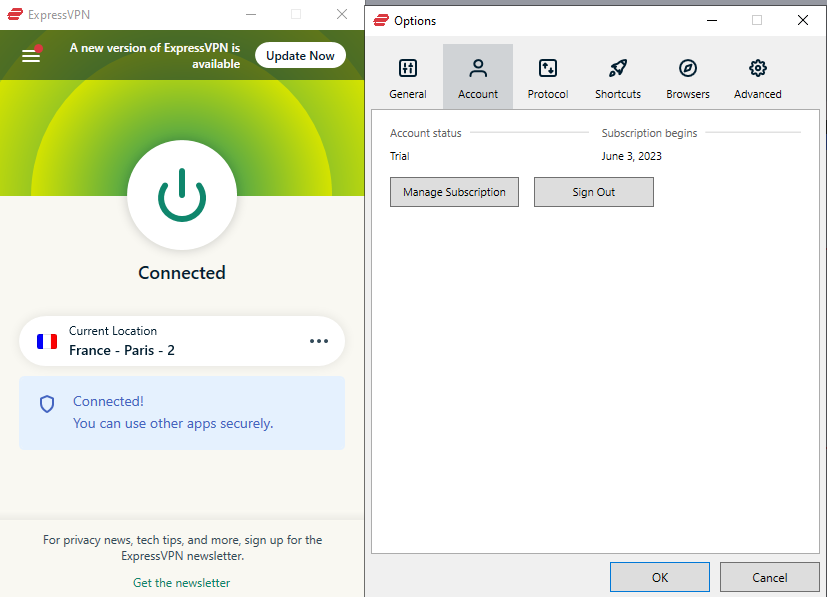The image size is (827, 597).
Task: Click 'You can use other apps securely.' text
Action: tap(173, 423)
